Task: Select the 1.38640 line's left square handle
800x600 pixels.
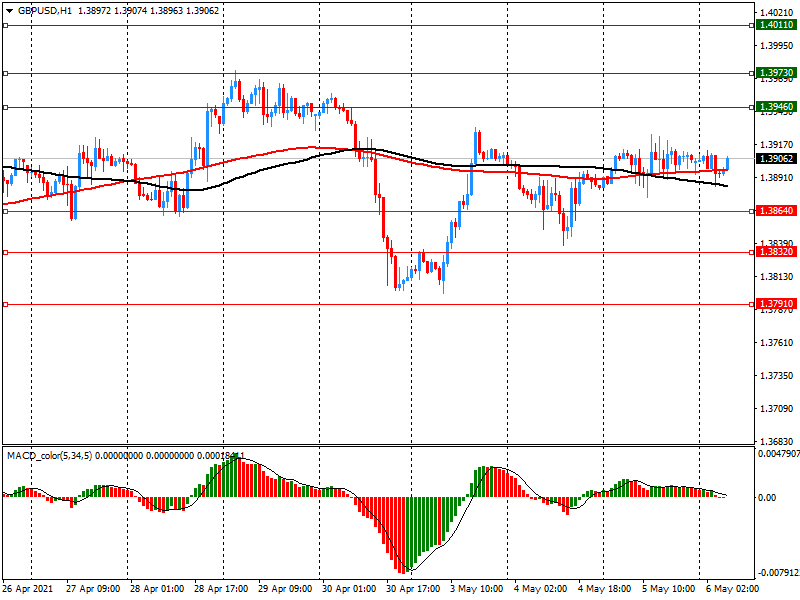Action: coord(6,211)
